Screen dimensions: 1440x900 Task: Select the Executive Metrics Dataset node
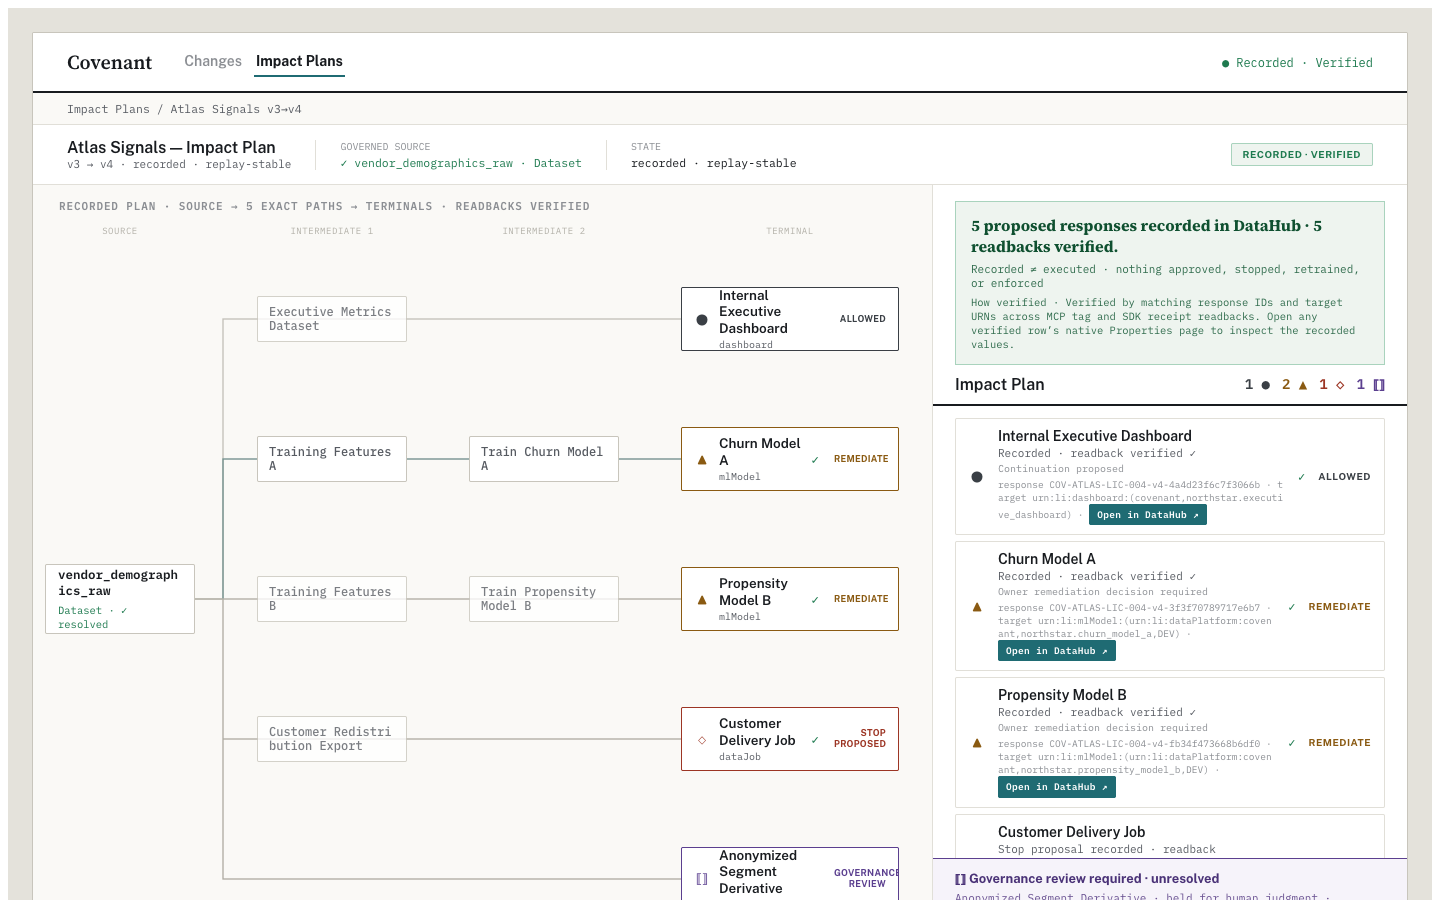(332, 319)
